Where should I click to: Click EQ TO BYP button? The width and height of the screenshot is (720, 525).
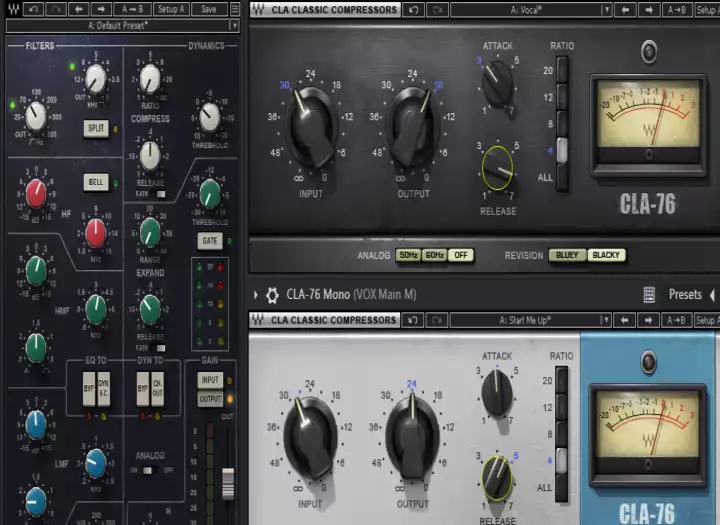click(89, 389)
